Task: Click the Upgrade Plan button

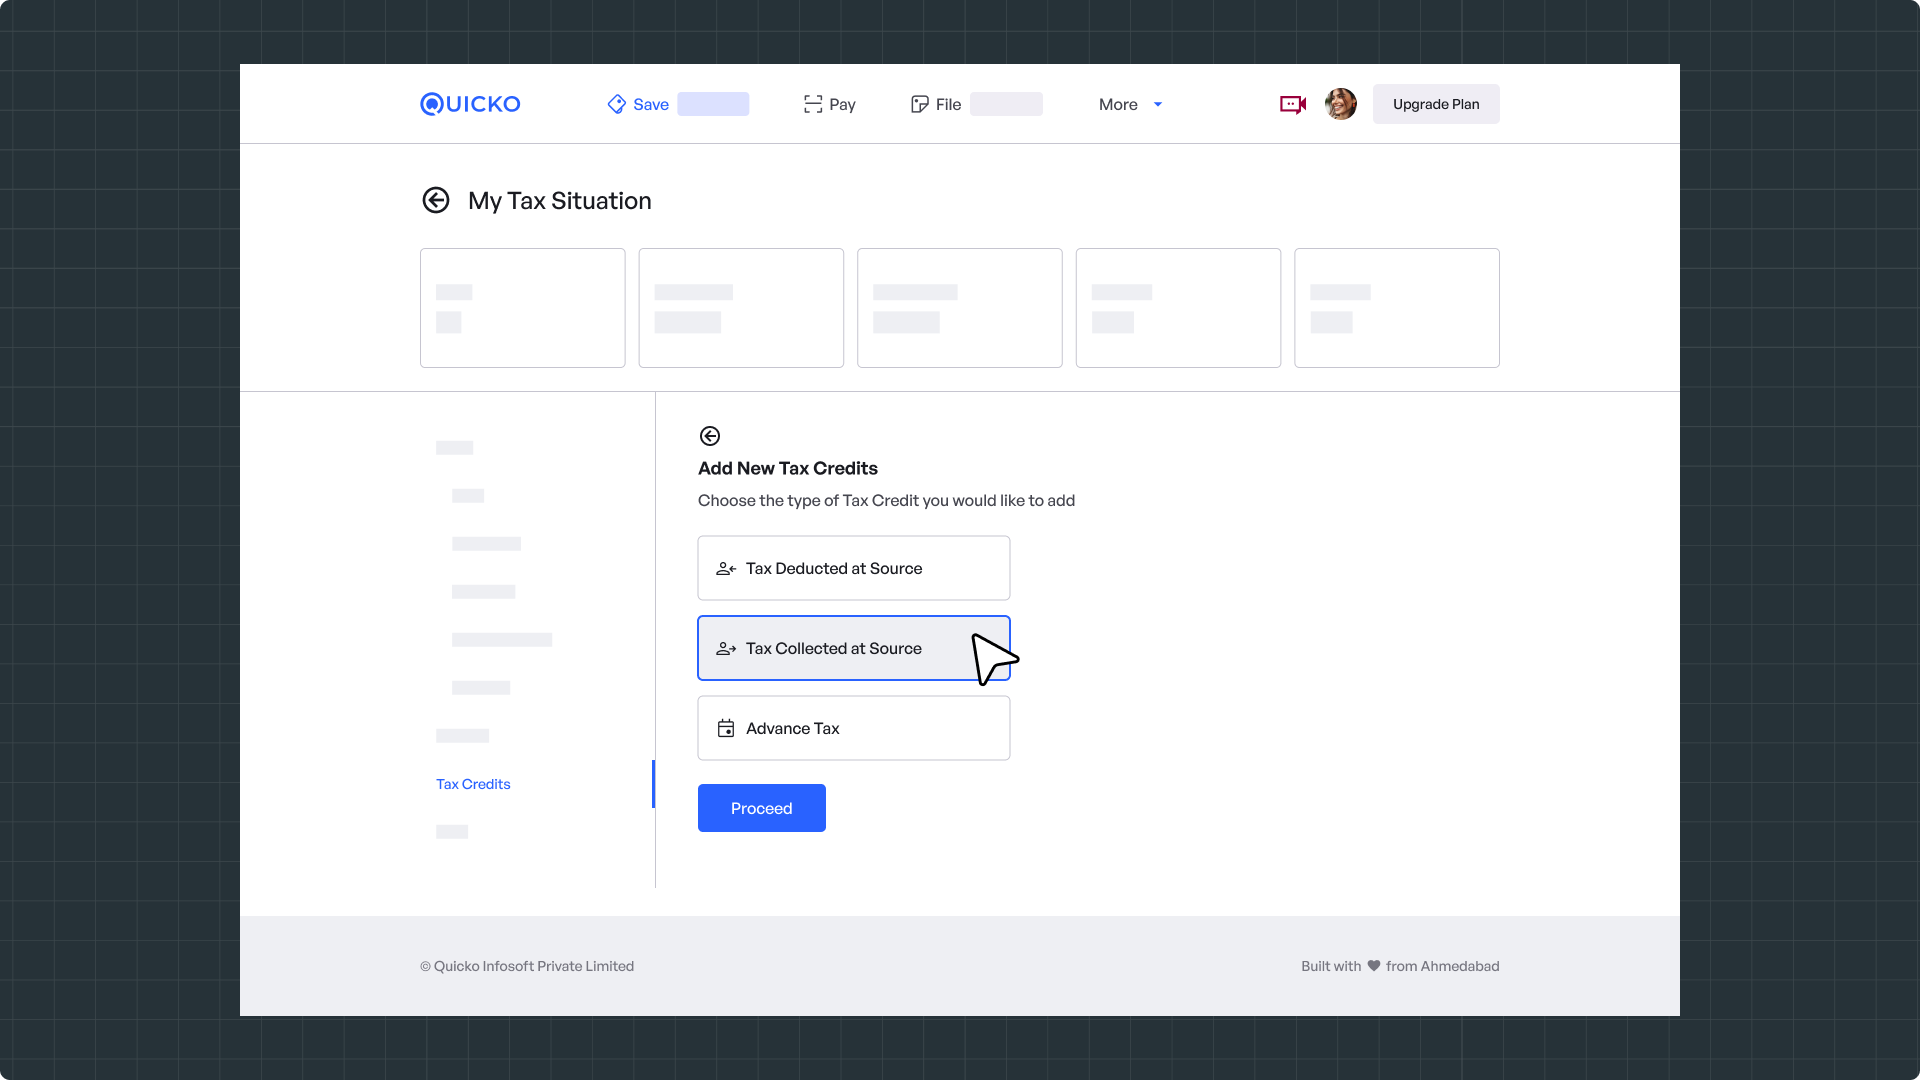Action: pos(1435,104)
